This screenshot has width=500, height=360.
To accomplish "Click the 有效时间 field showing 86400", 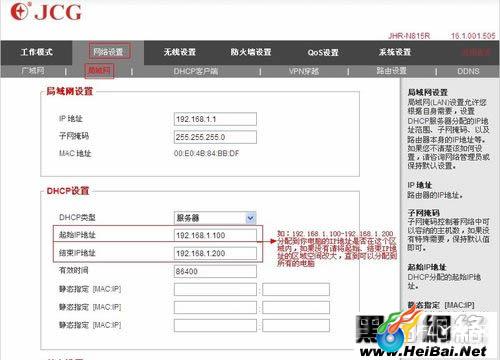I will (215, 271).
